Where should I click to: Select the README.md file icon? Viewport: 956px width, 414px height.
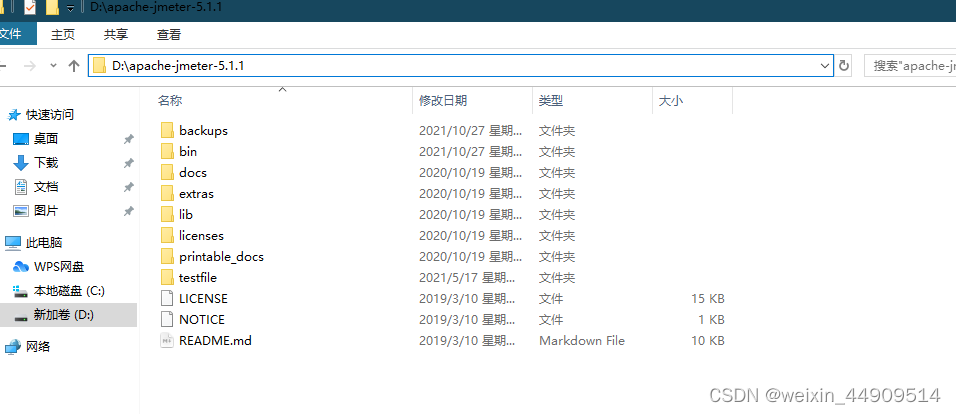click(x=167, y=341)
